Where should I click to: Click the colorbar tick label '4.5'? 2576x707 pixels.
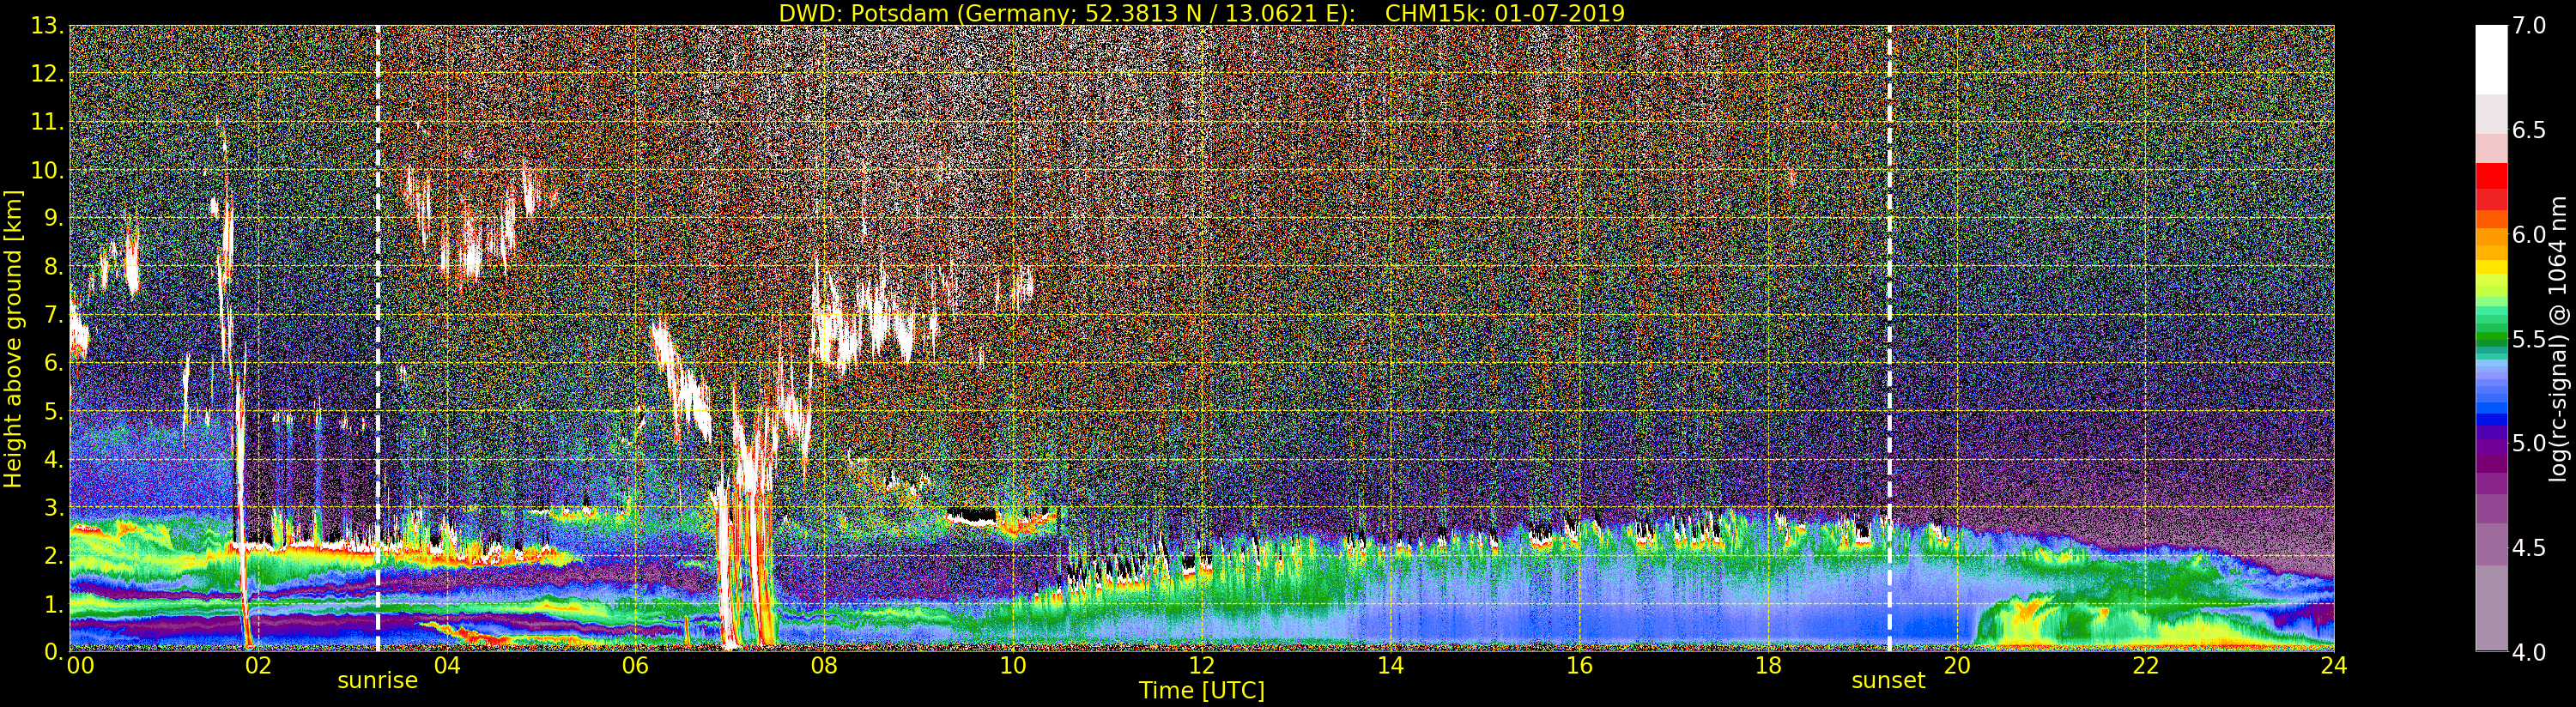click(x=2529, y=548)
